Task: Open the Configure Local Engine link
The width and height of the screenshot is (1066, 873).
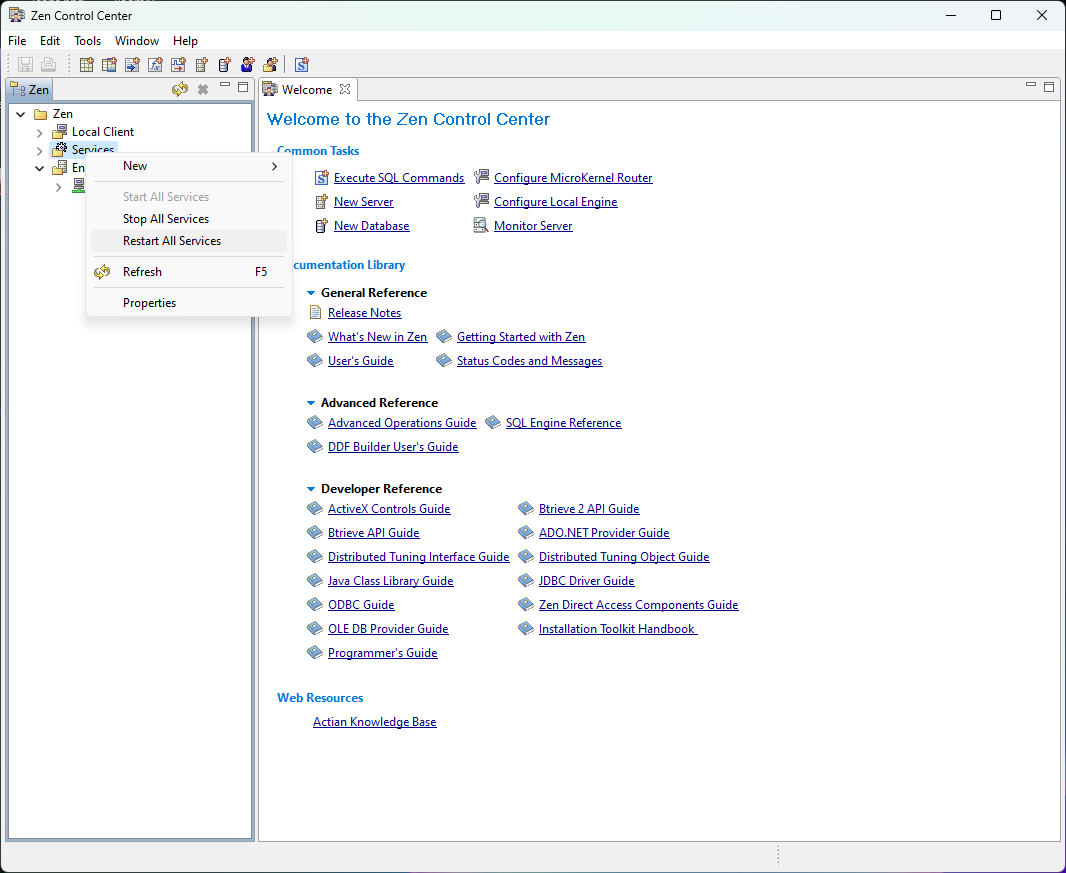Action: pyautogui.click(x=555, y=202)
